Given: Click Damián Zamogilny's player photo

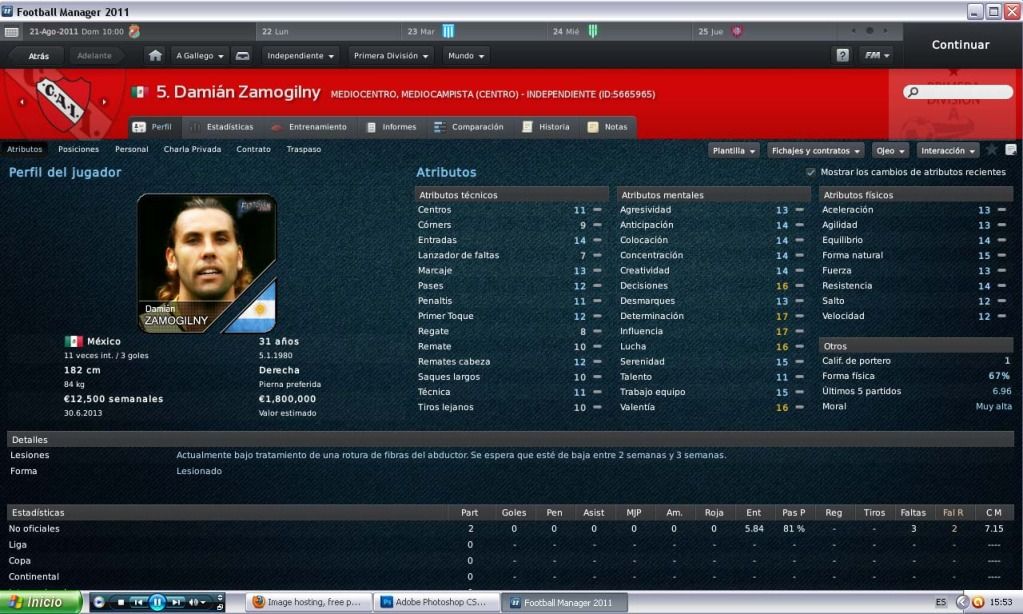Looking at the screenshot, I should [x=206, y=264].
